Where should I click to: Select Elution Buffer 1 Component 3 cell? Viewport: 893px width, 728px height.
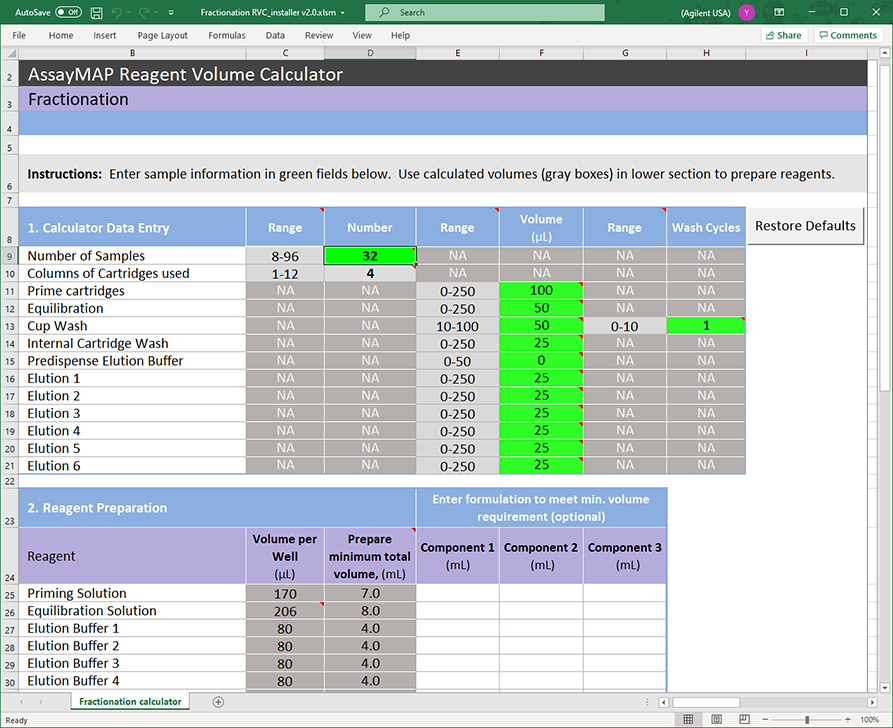(625, 628)
